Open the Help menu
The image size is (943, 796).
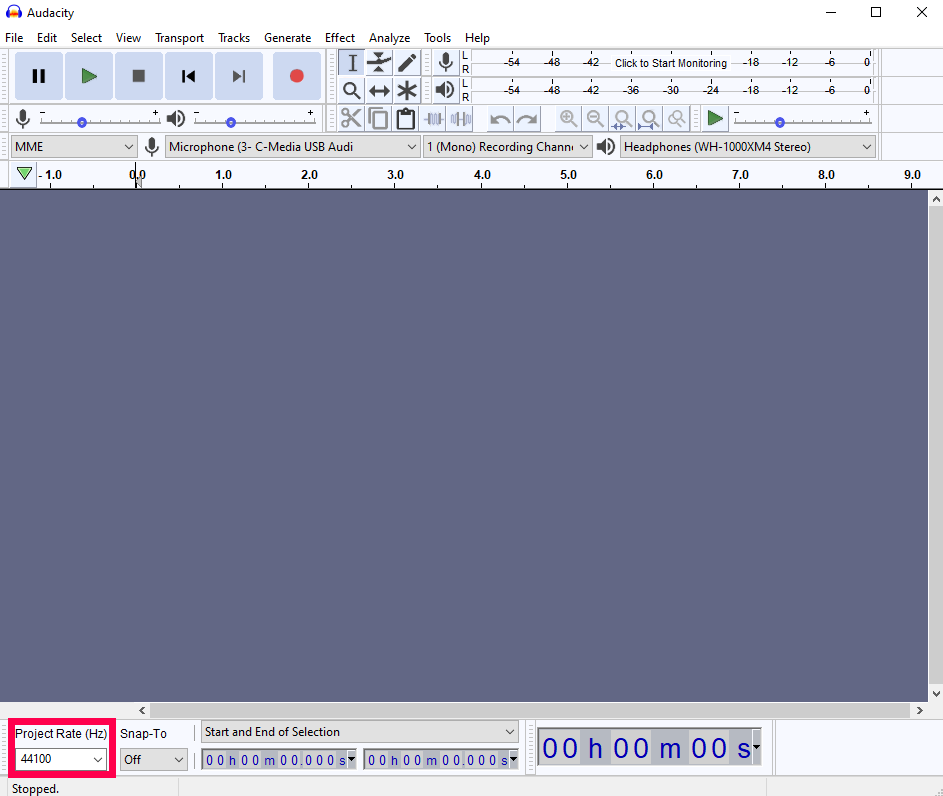coord(478,38)
